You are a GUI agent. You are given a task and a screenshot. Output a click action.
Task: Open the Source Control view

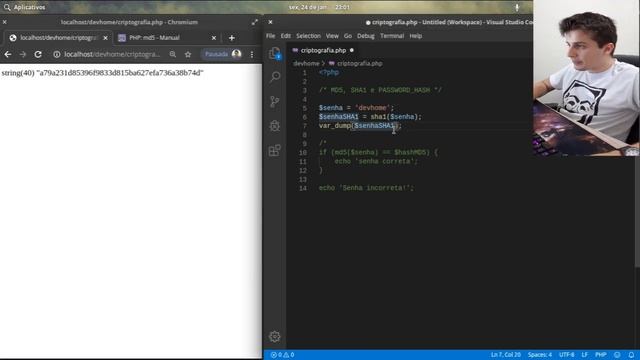coord(275,101)
